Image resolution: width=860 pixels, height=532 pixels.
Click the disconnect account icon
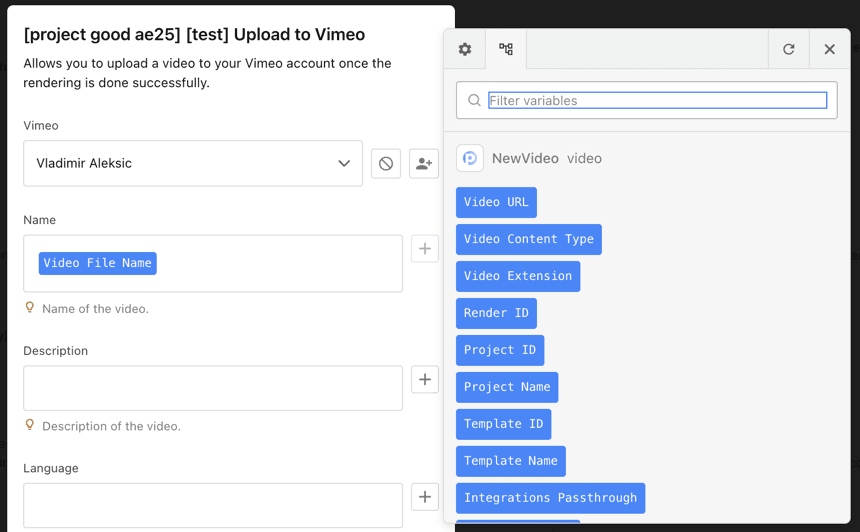click(x=386, y=163)
